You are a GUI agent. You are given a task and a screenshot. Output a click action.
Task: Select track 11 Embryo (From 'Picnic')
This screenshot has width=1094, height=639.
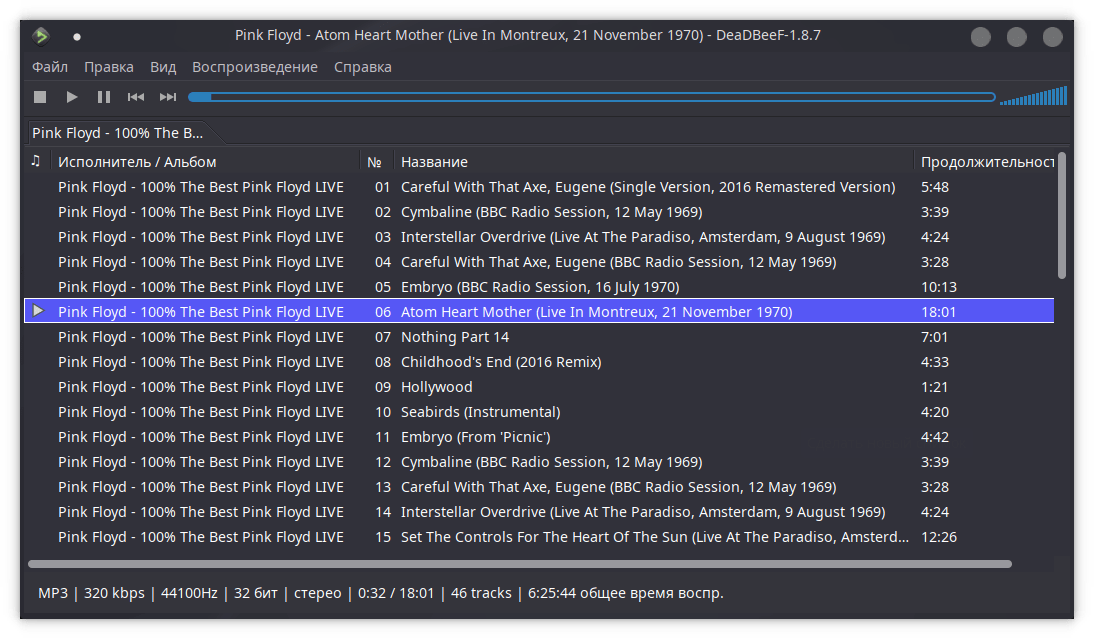pos(539,437)
